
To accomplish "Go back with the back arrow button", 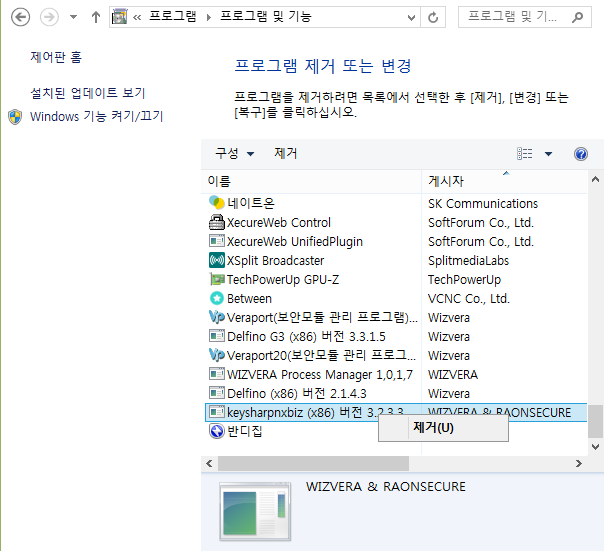I will click(x=20, y=17).
